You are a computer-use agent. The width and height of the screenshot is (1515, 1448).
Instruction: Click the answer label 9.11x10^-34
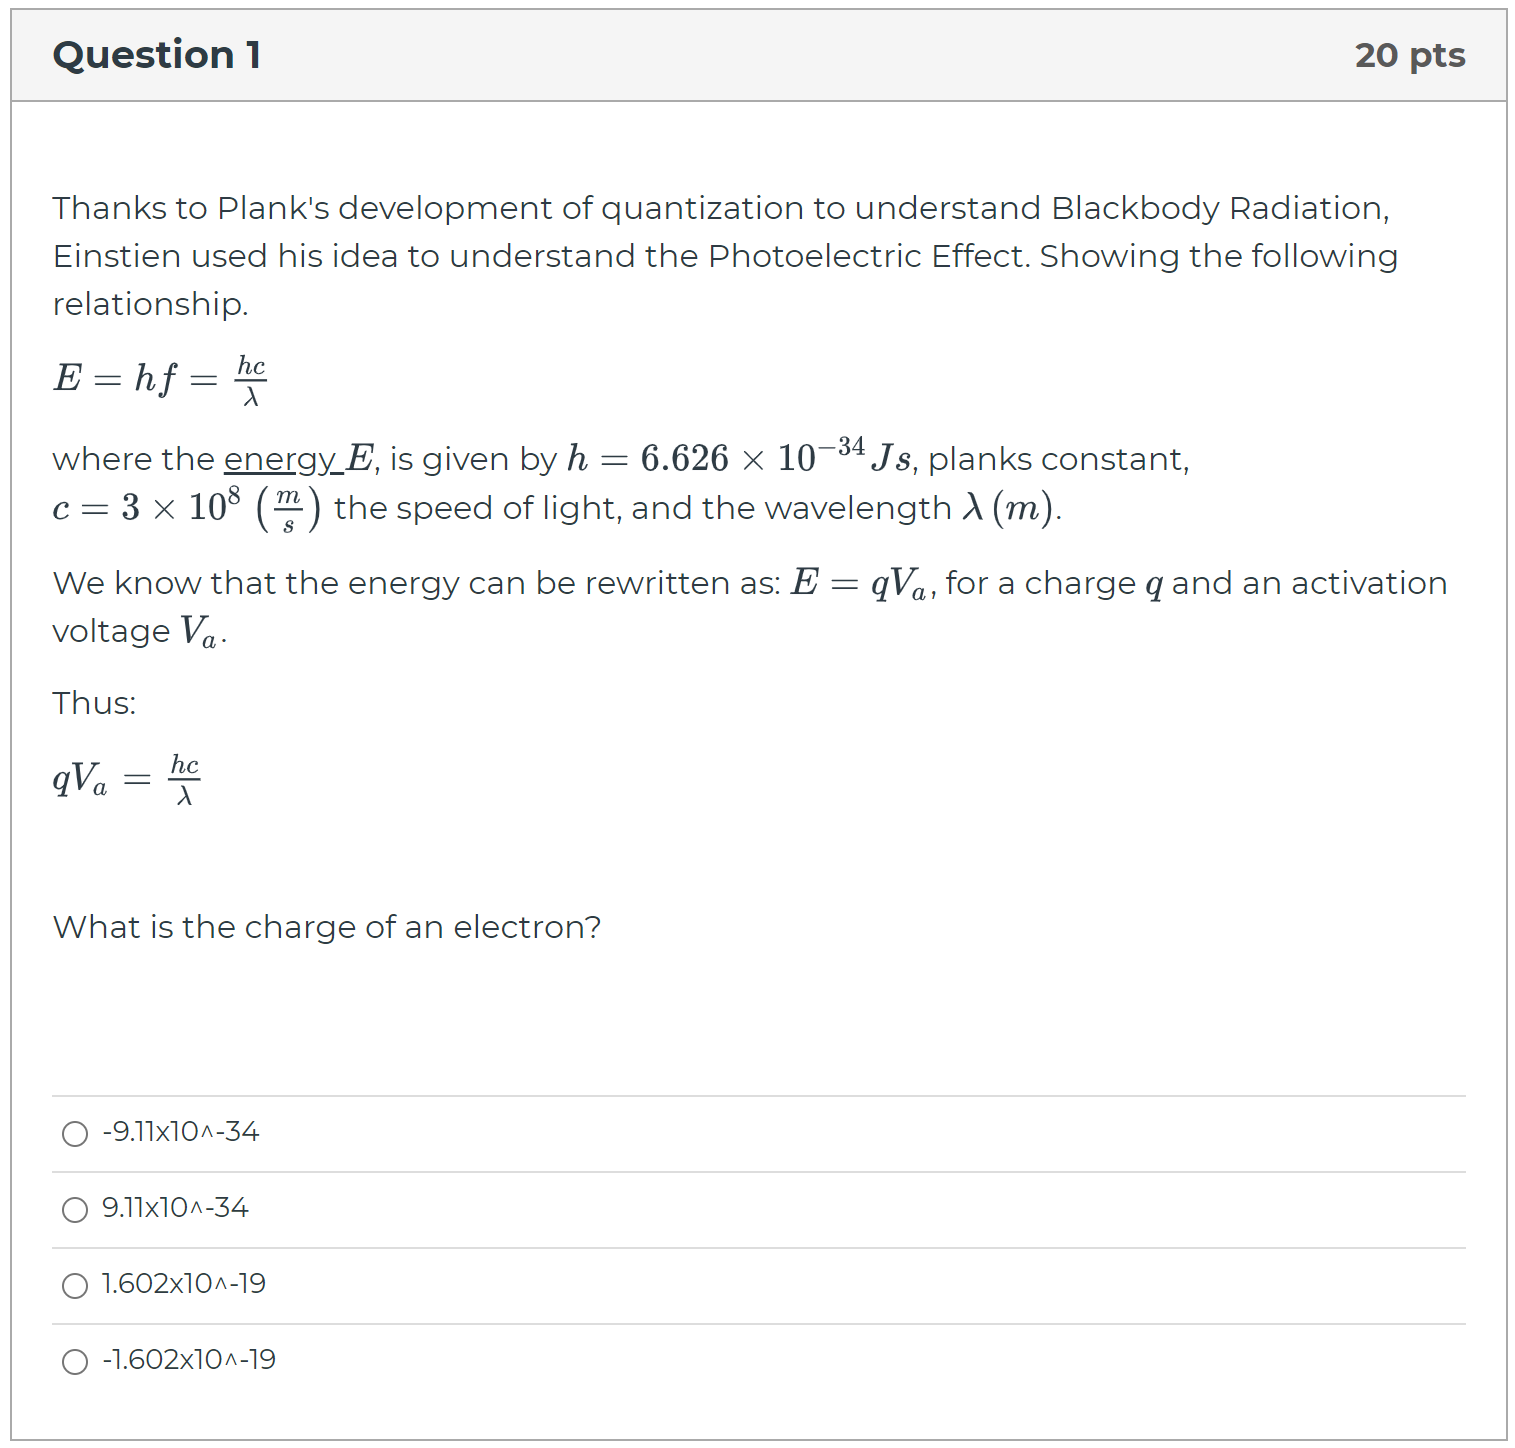tap(174, 1208)
